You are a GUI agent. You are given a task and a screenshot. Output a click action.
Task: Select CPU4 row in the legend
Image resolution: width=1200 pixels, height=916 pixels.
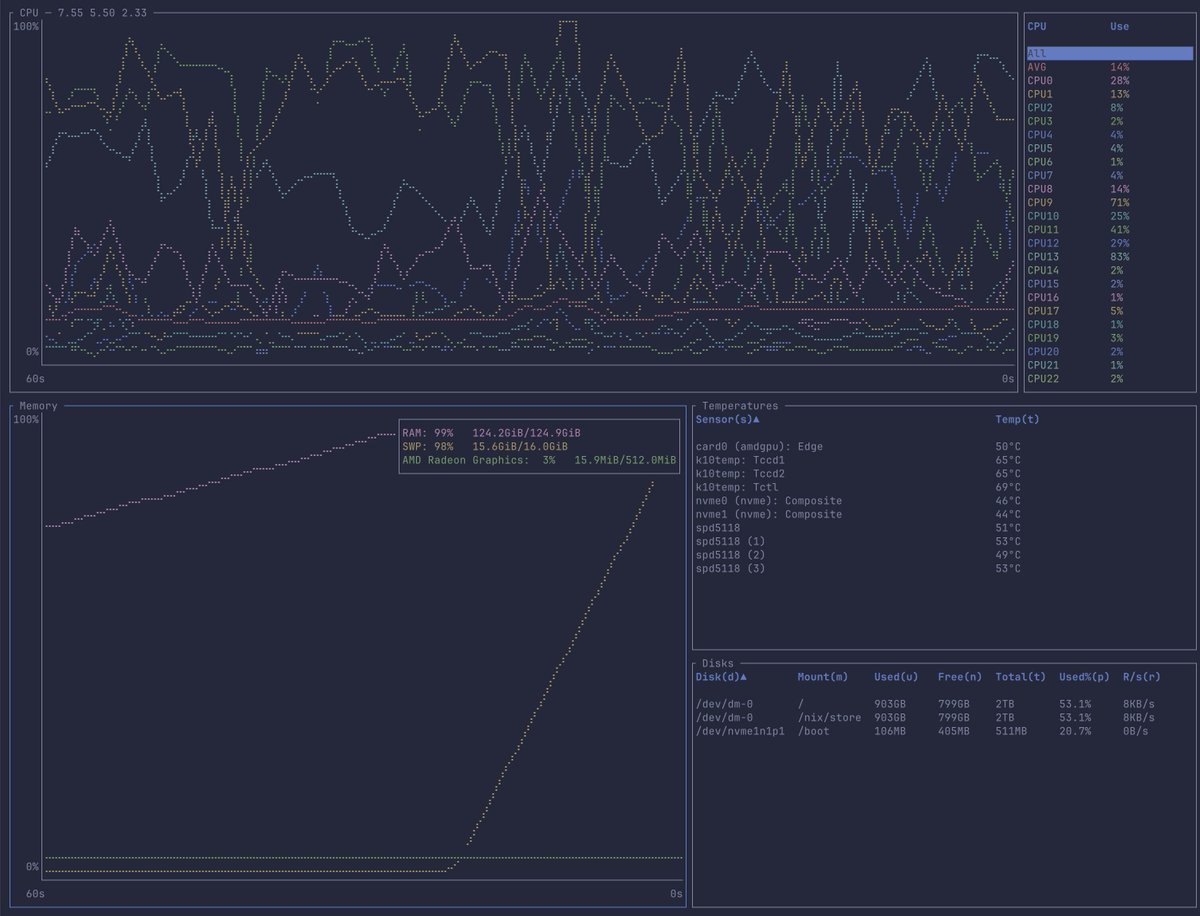coord(1108,134)
